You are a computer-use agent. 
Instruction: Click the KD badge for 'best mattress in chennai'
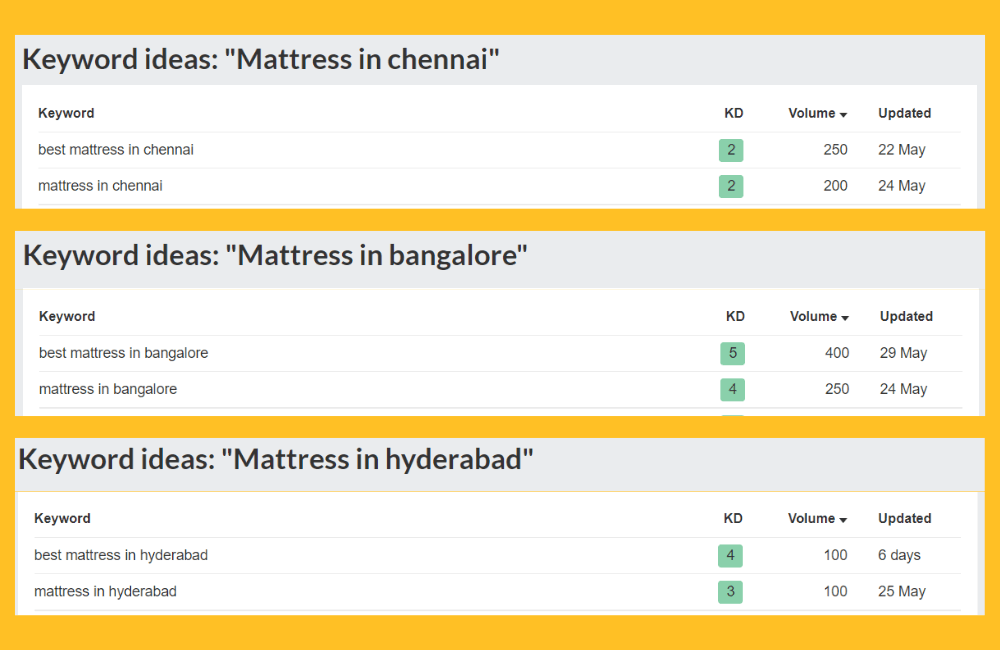(731, 150)
